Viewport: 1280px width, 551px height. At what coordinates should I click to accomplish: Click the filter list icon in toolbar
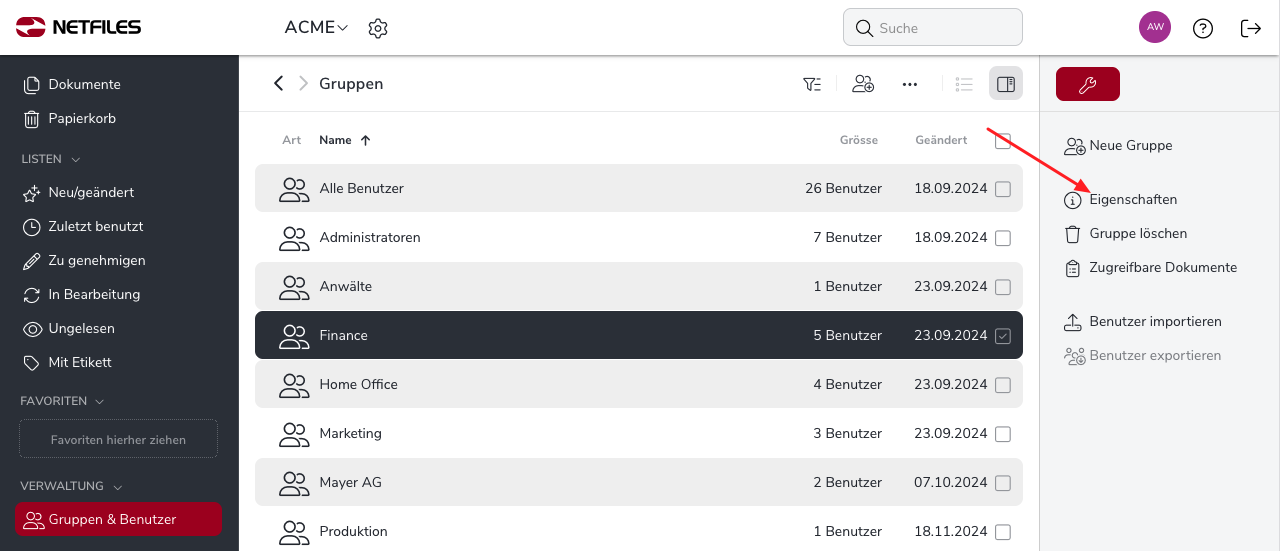pos(812,84)
